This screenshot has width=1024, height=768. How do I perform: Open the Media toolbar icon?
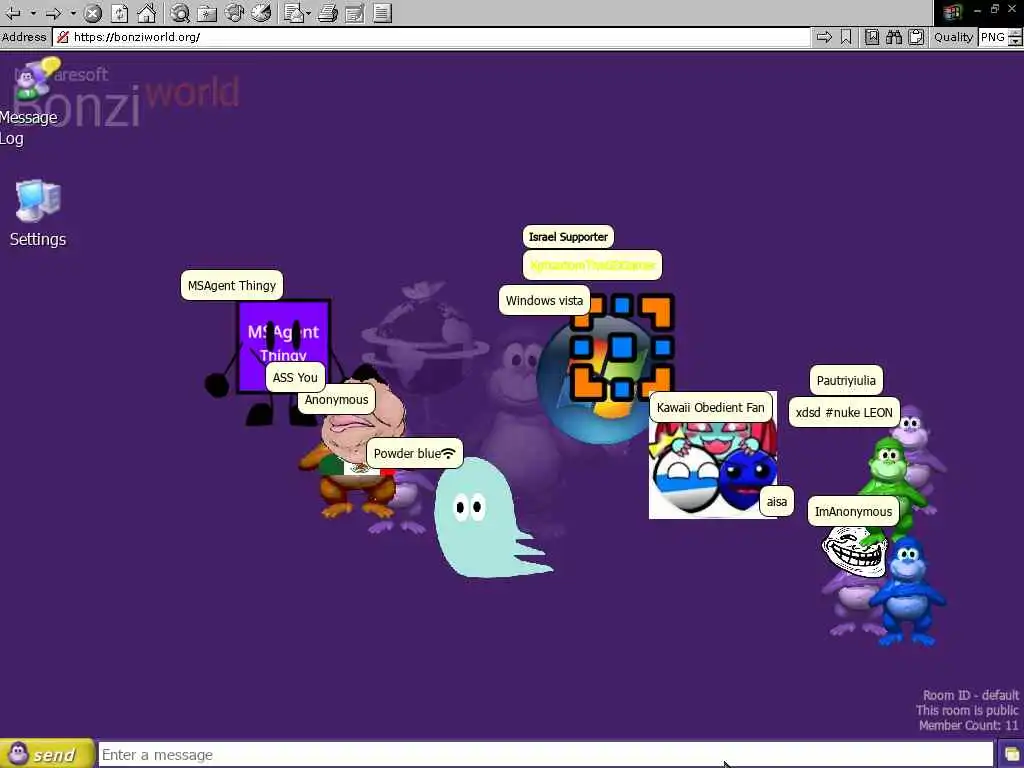click(234, 12)
